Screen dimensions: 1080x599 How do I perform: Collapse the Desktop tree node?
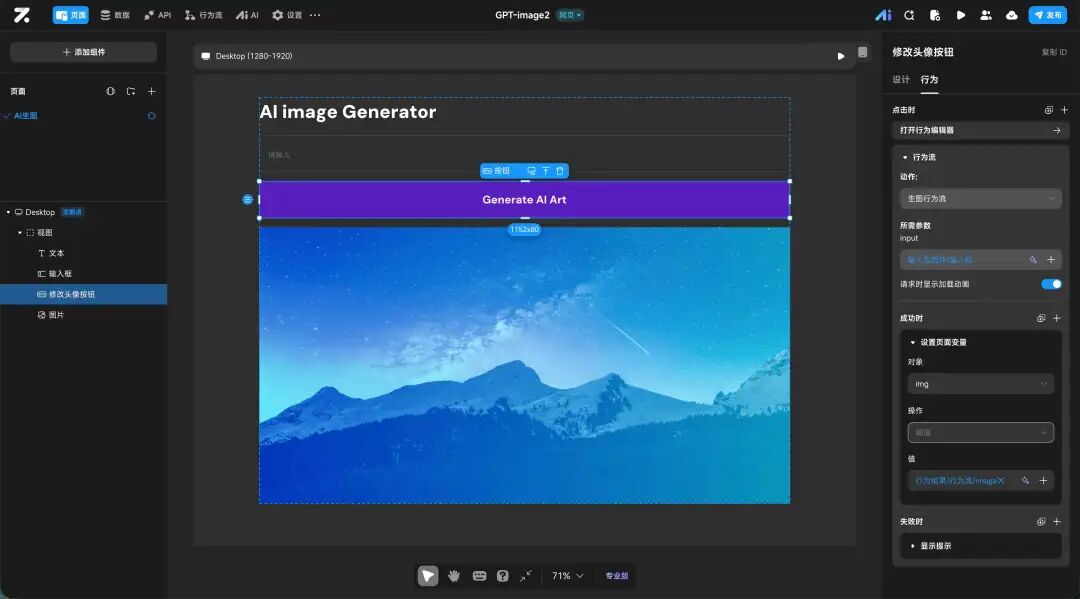[x=8, y=212]
